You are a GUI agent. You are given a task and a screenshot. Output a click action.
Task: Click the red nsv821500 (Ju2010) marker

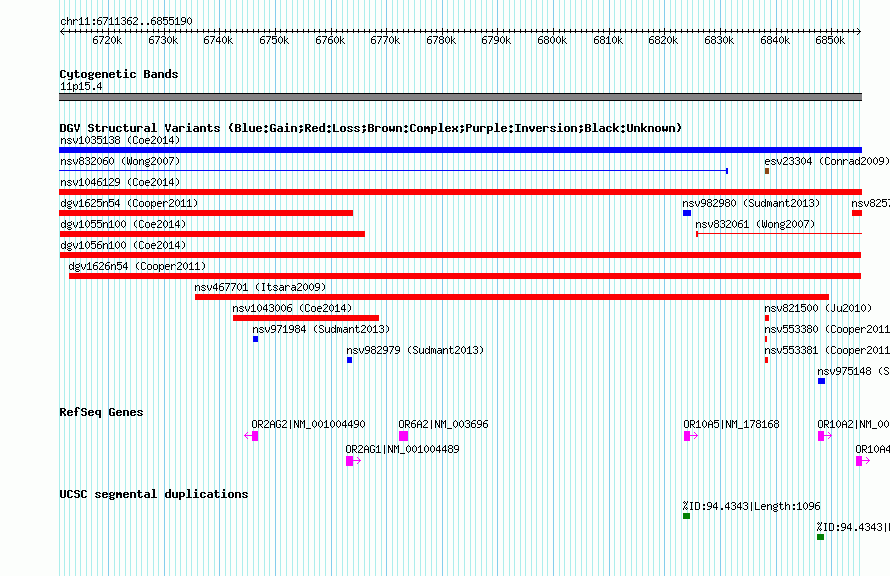tap(767, 318)
